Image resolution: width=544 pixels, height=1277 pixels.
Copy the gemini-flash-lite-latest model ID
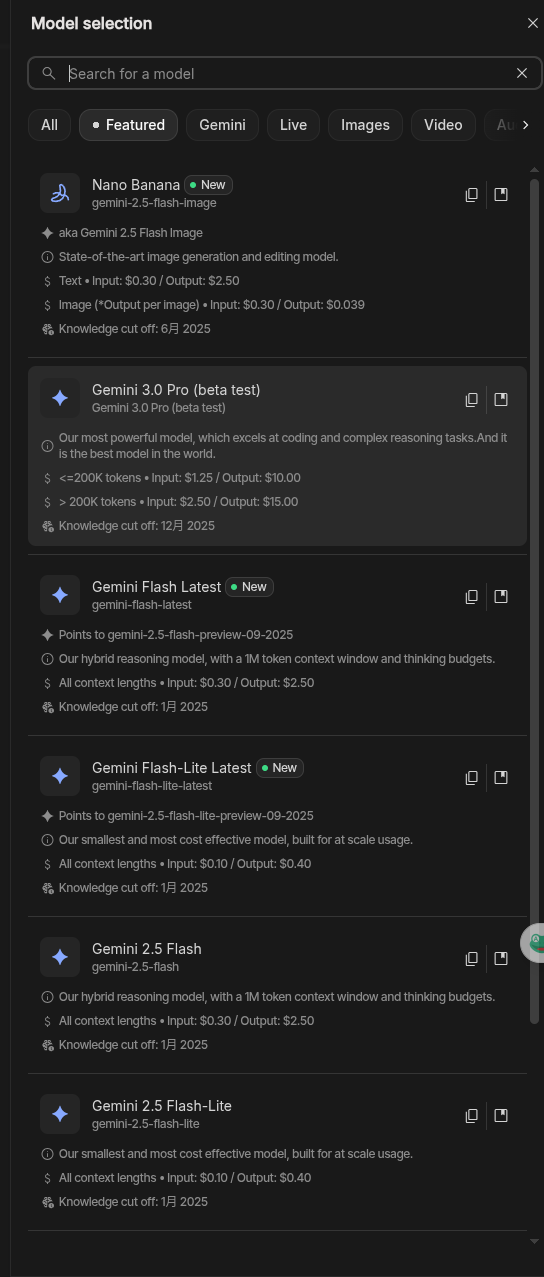[x=471, y=778]
